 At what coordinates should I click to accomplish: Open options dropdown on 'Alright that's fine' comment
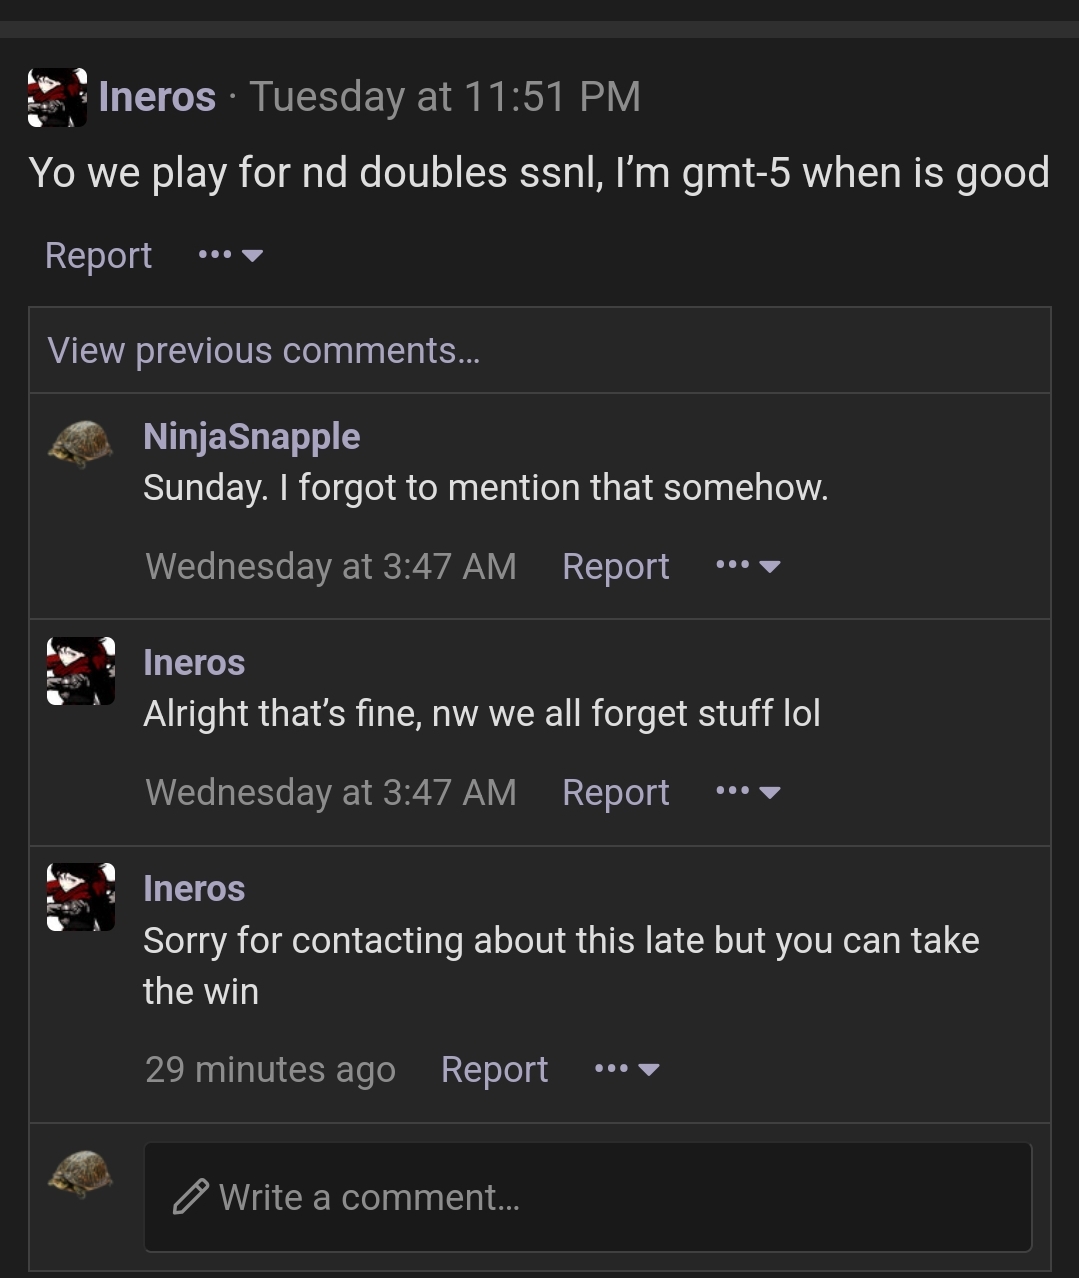tap(748, 792)
